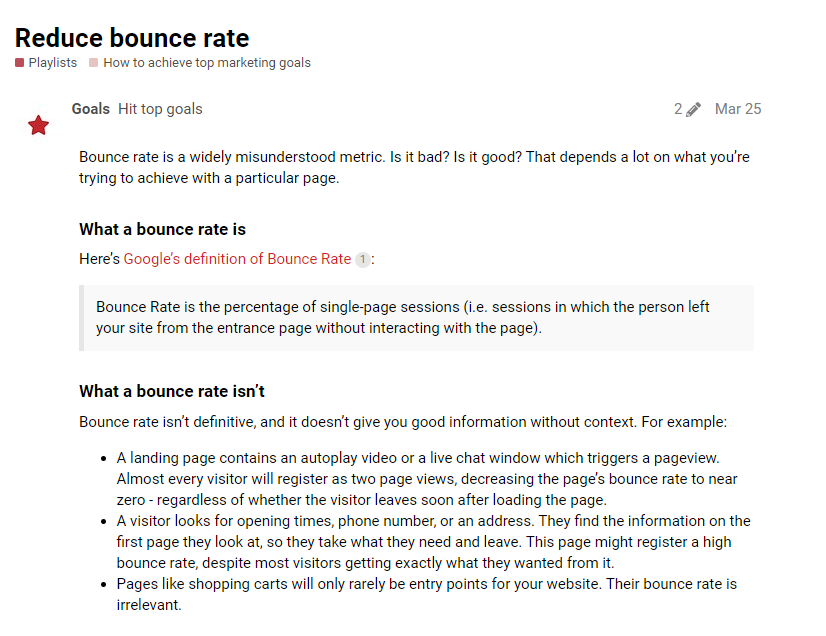
Task: Click the pink square beside marketing goals category
Action: pyautogui.click(x=94, y=63)
